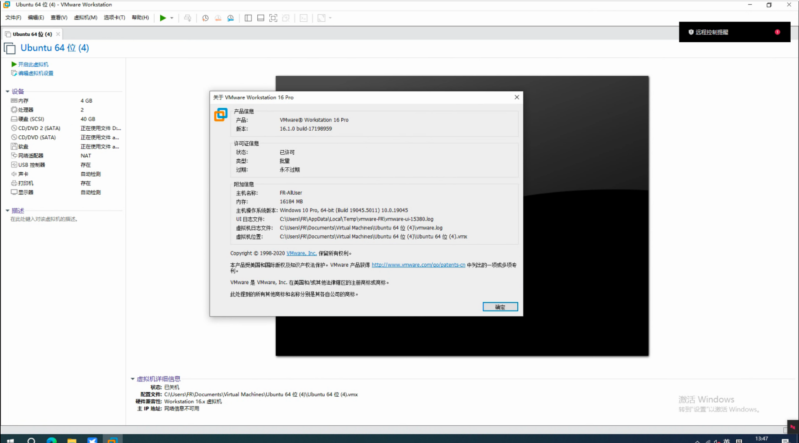
Task: Collapse the 描述 description section
Action: click(x=7, y=211)
